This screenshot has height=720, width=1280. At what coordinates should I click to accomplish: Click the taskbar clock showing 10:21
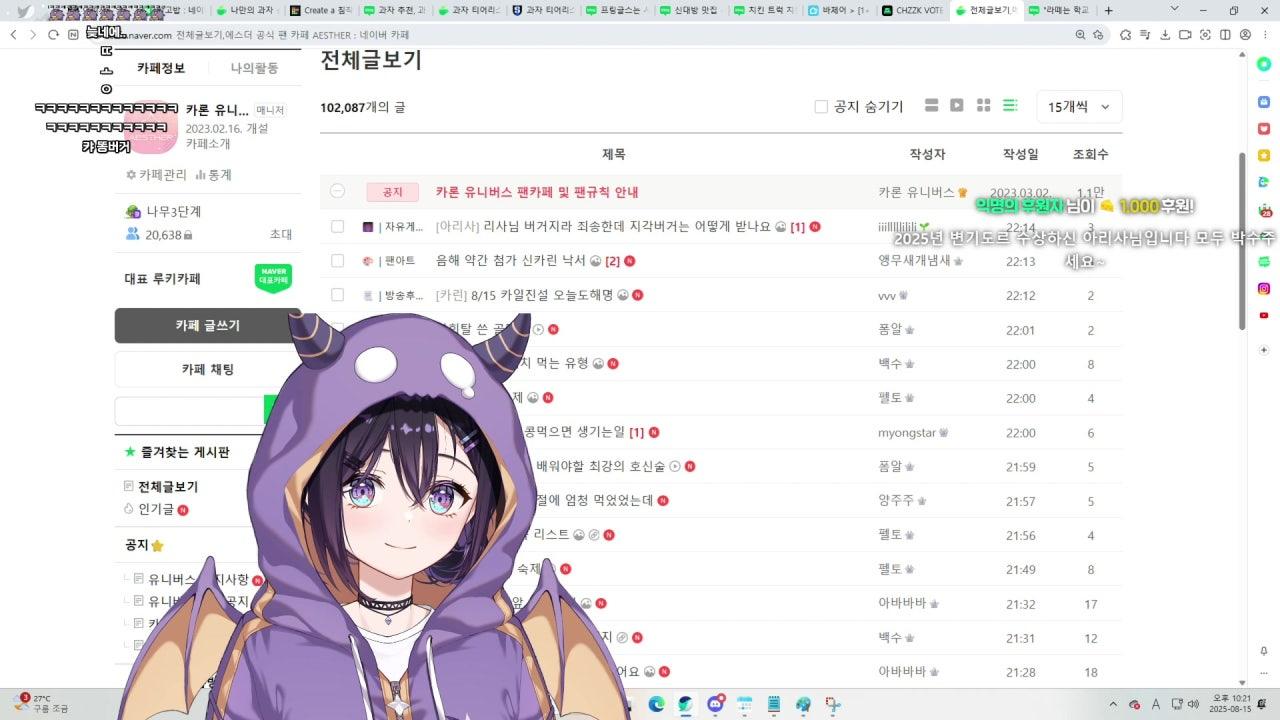[1231, 704]
